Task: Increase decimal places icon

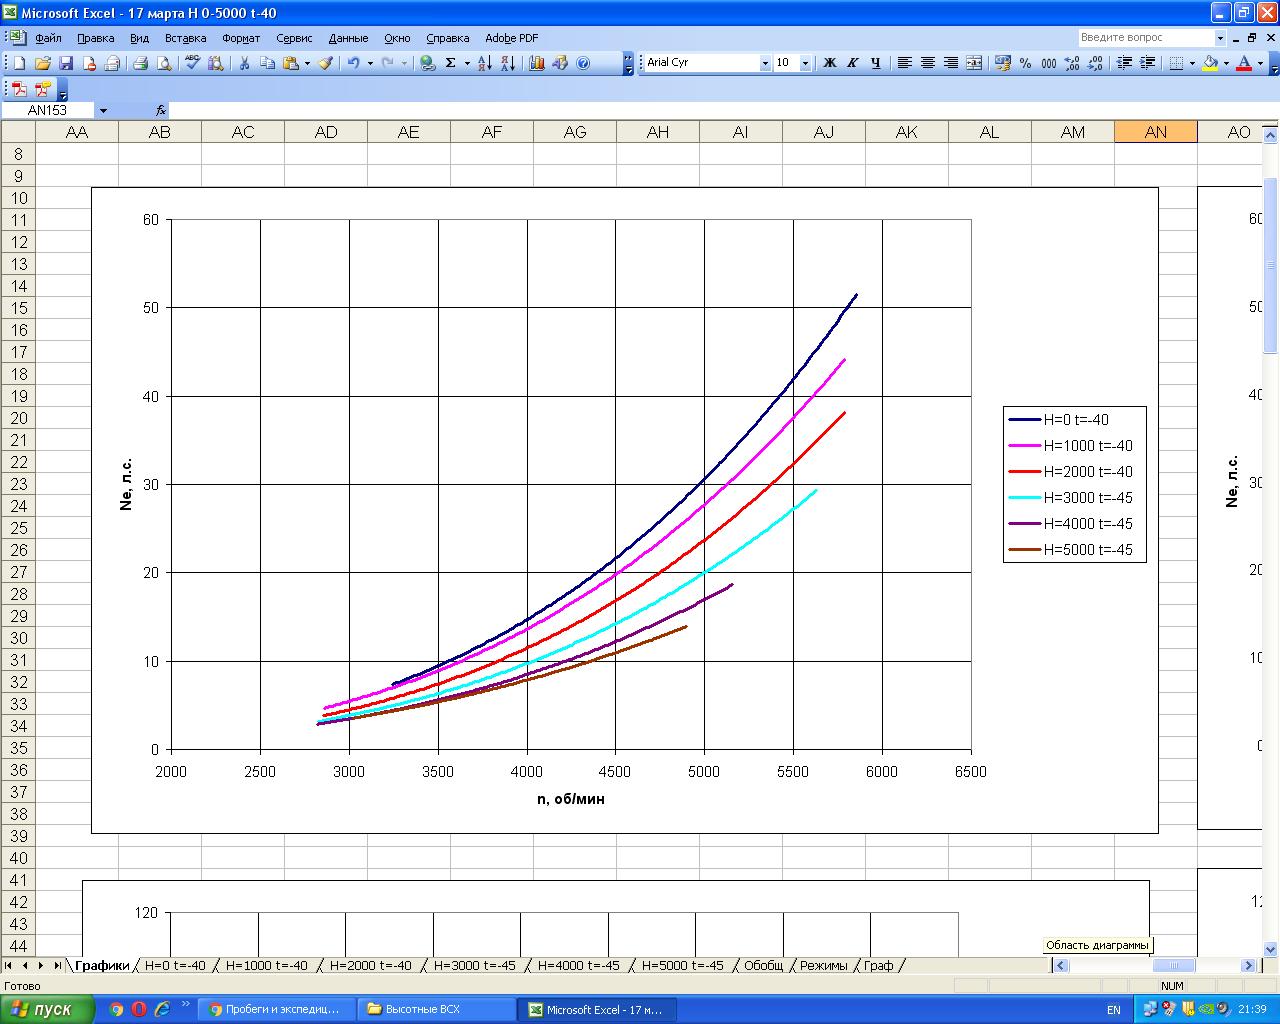Action: pyautogui.click(x=1072, y=63)
